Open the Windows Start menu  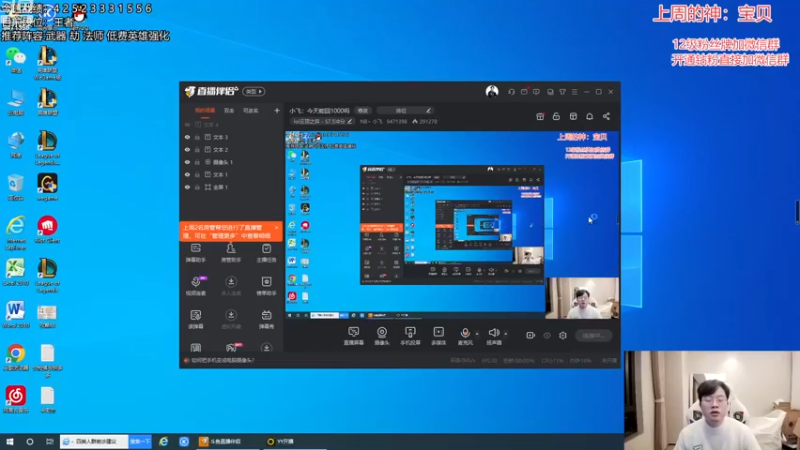click(9, 441)
